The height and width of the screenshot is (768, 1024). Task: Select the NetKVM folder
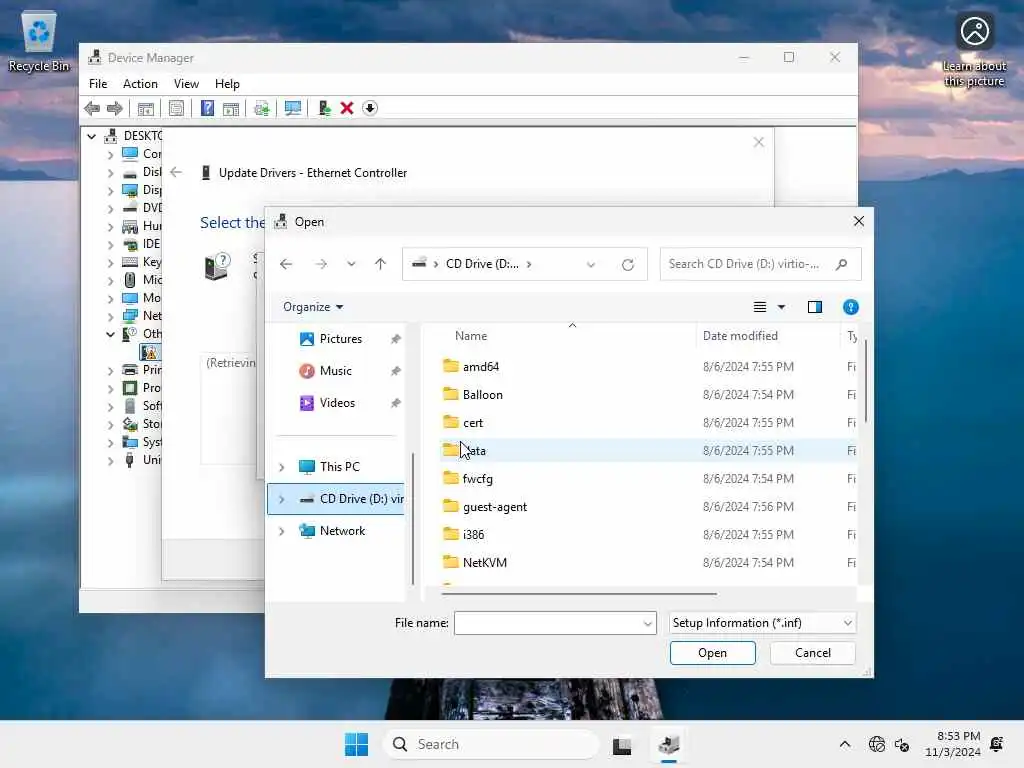coord(485,562)
